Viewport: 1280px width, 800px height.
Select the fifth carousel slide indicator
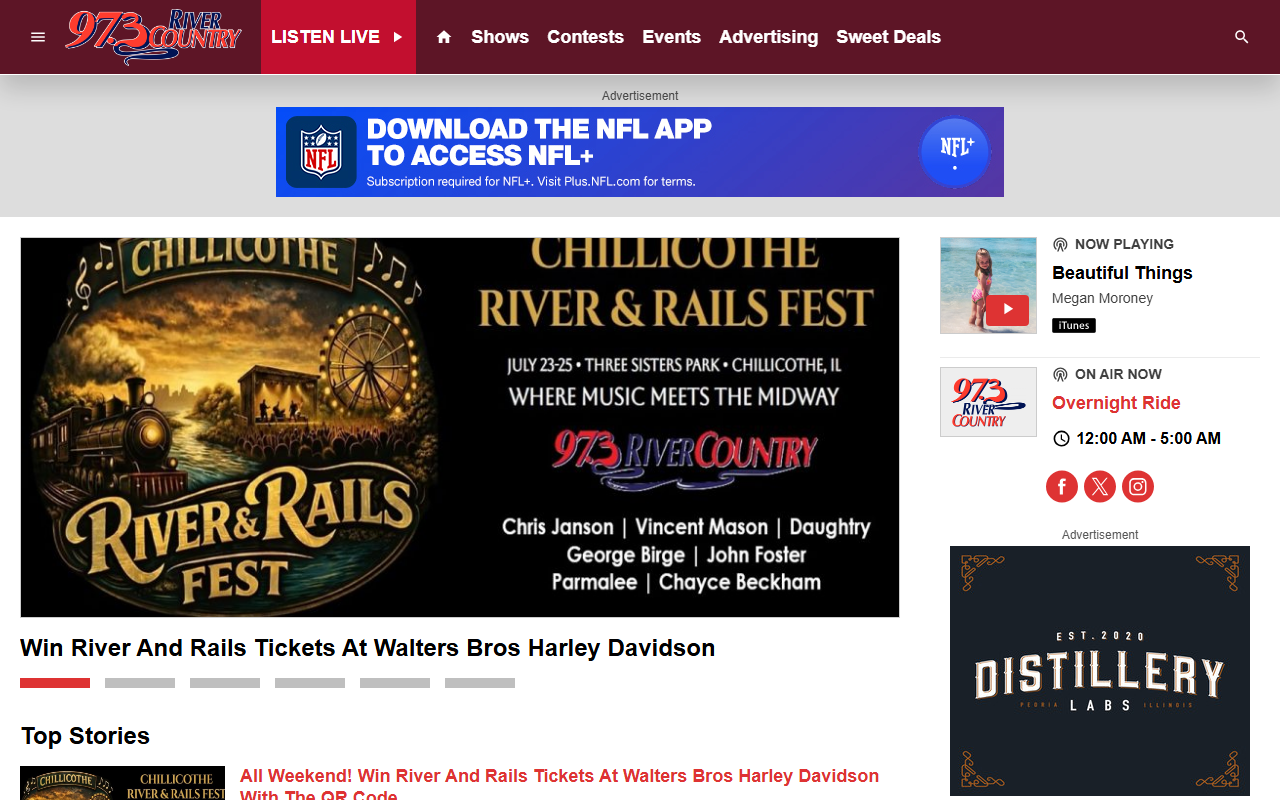395,683
